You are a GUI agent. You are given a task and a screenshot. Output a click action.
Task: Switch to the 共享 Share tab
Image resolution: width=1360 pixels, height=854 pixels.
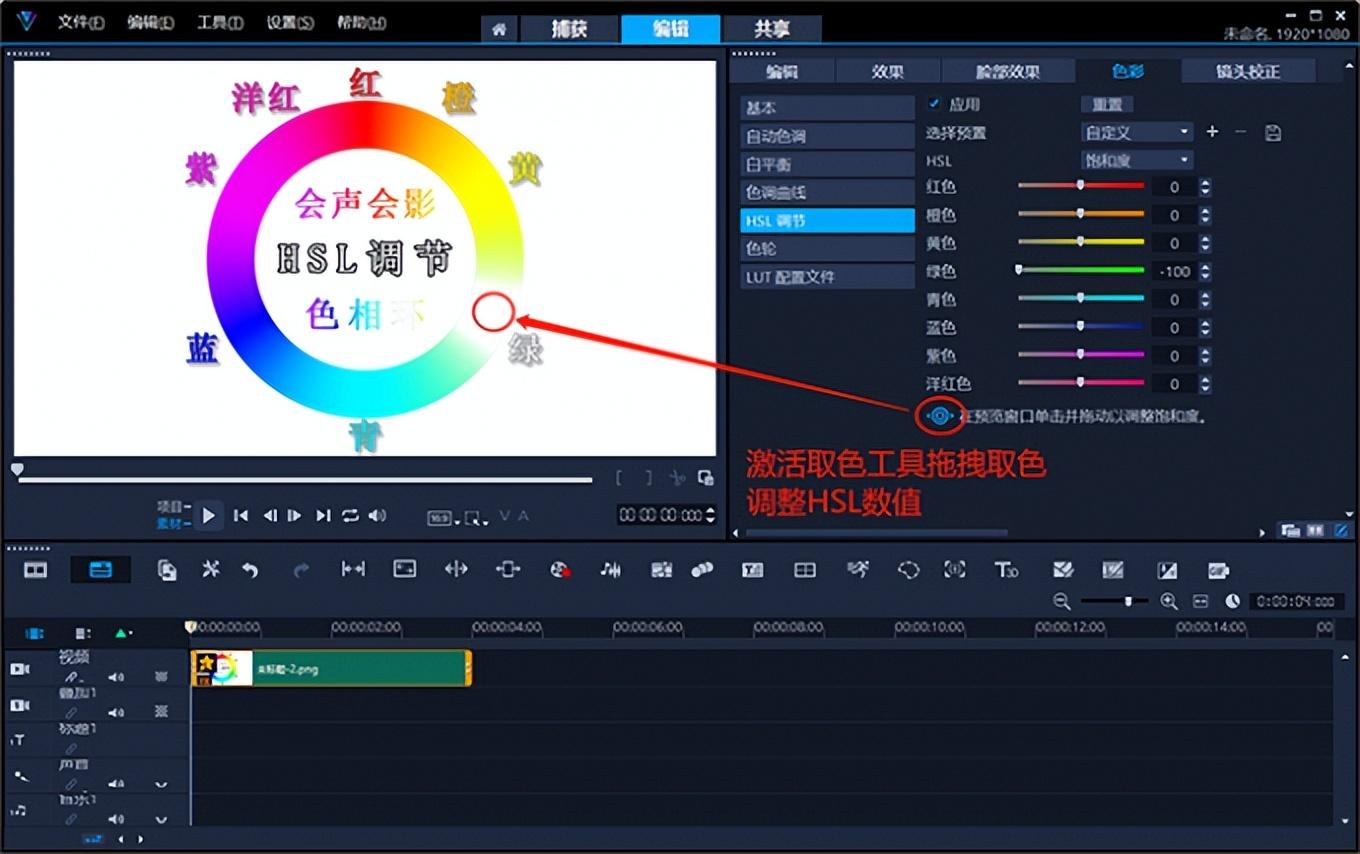pyautogui.click(x=771, y=29)
